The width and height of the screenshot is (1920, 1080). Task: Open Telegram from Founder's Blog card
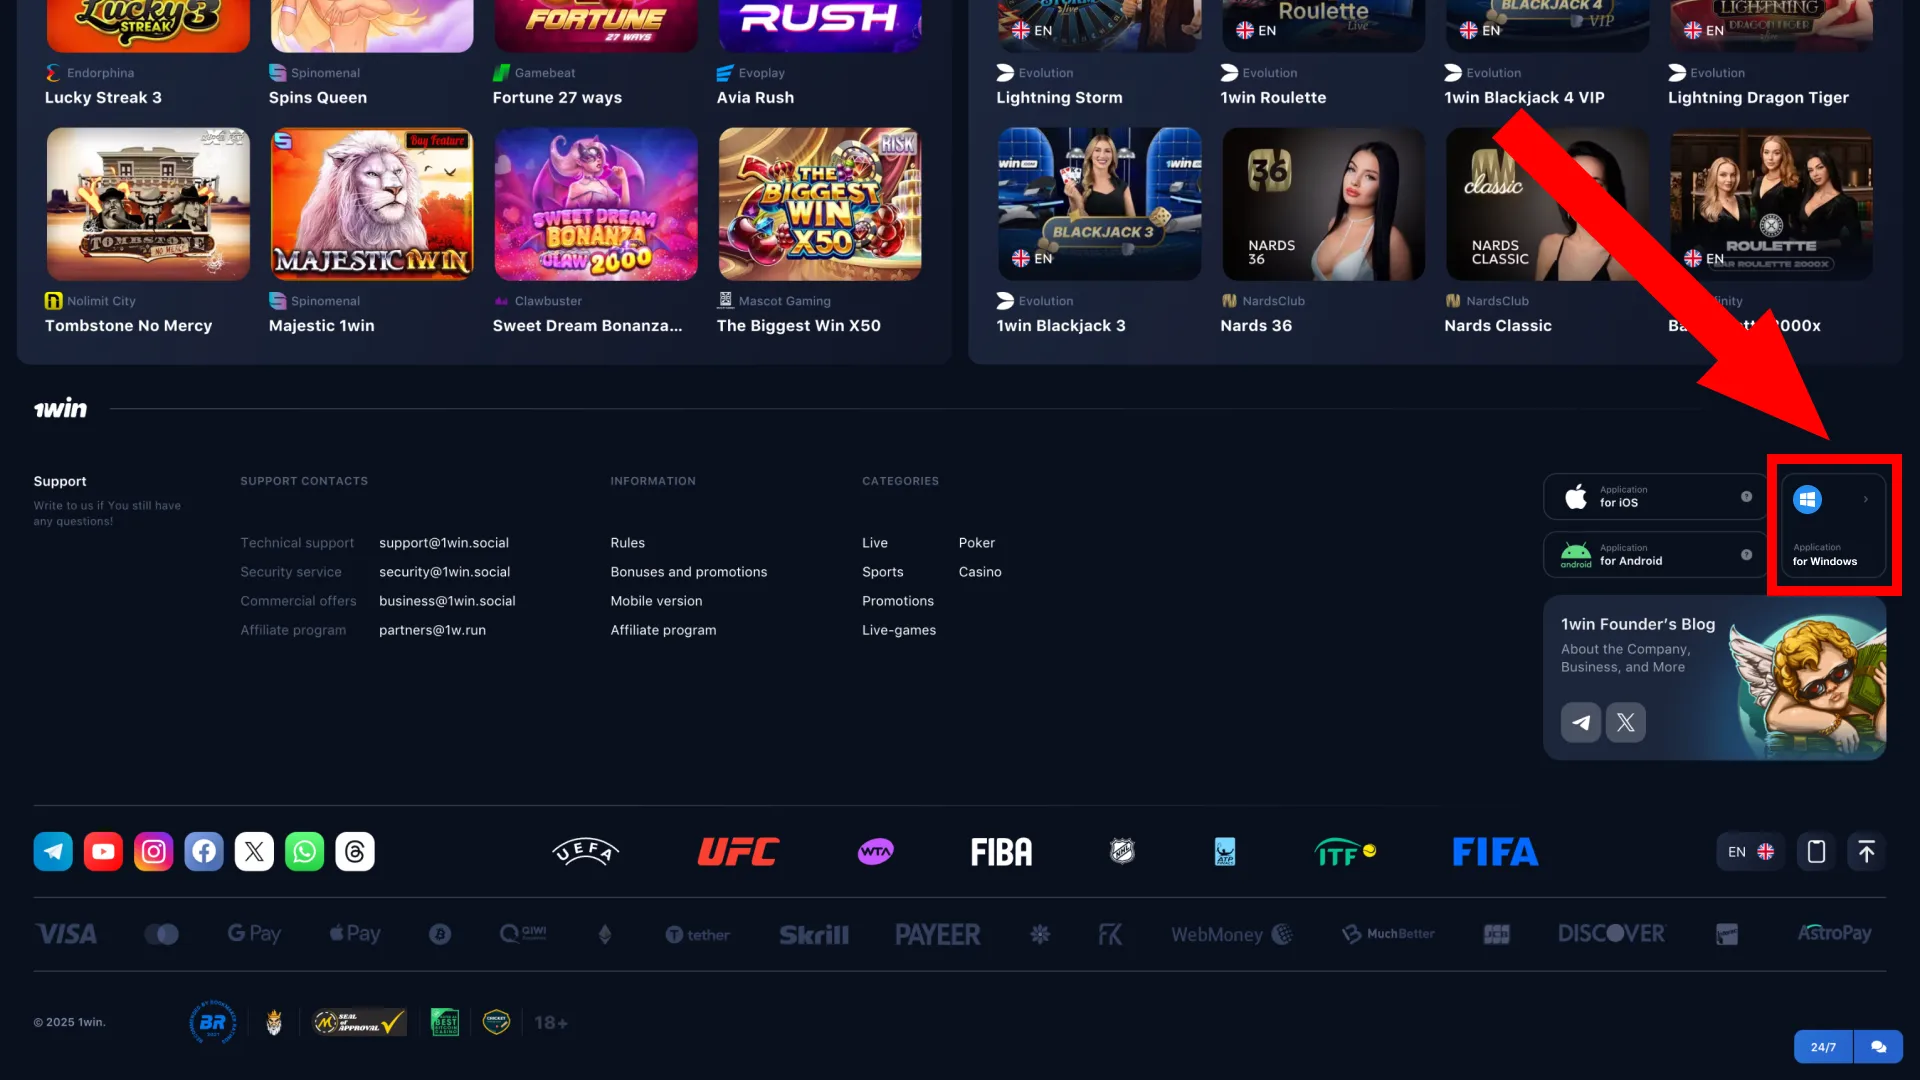coord(1581,722)
